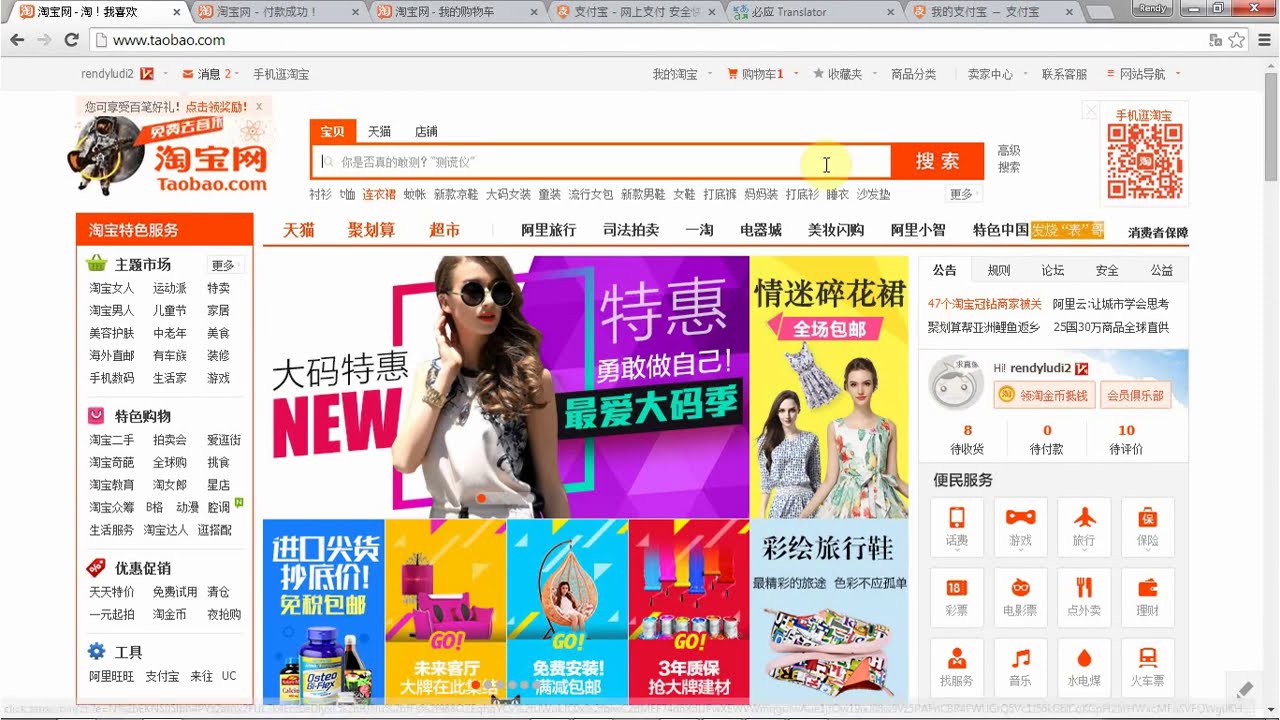Switch to the 安全 notice tab
Image resolution: width=1280 pixels, height=720 pixels.
(x=1107, y=270)
